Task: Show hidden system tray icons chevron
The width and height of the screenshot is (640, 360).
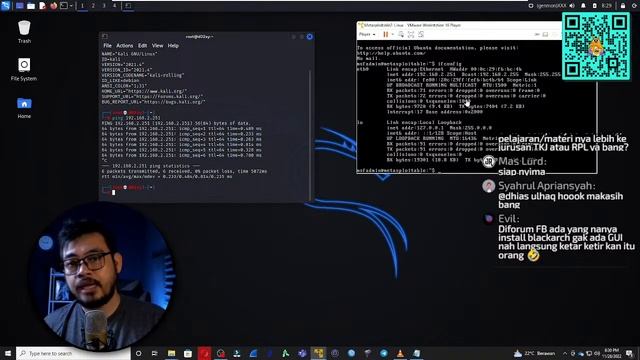Action: [x=564, y=353]
